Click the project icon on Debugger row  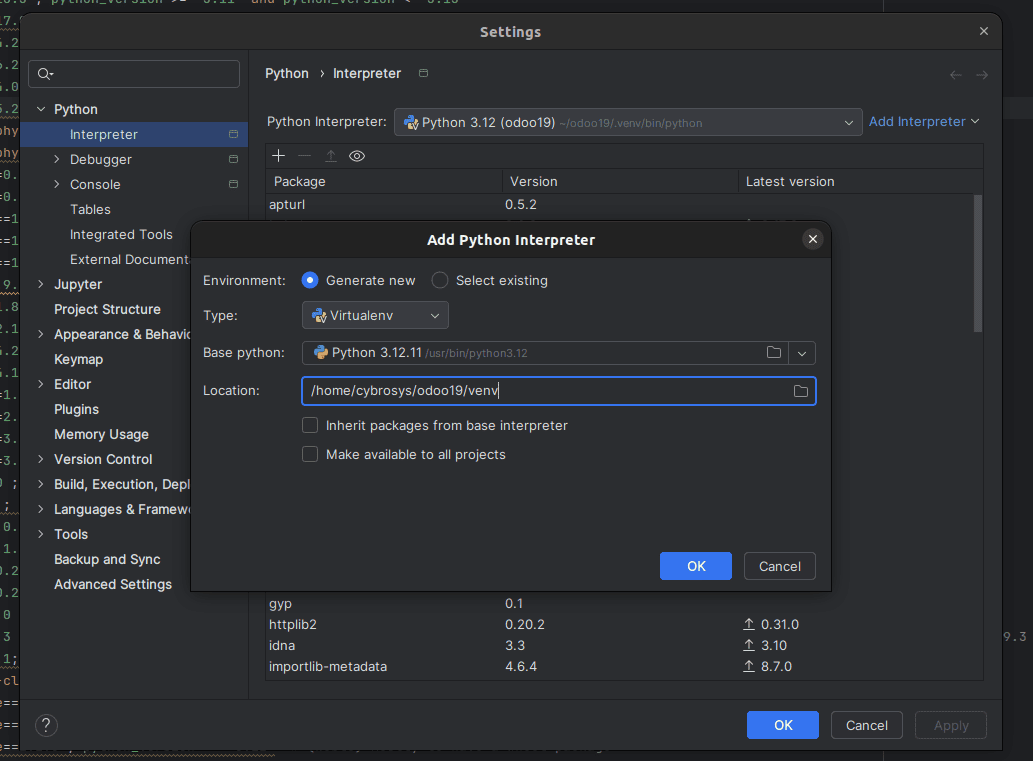(x=233, y=159)
